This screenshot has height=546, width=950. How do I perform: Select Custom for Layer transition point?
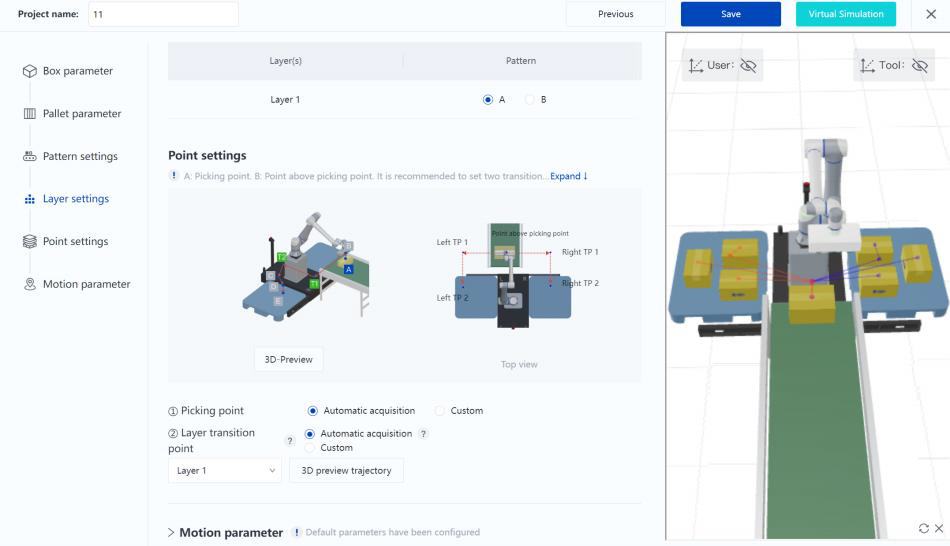coord(310,448)
